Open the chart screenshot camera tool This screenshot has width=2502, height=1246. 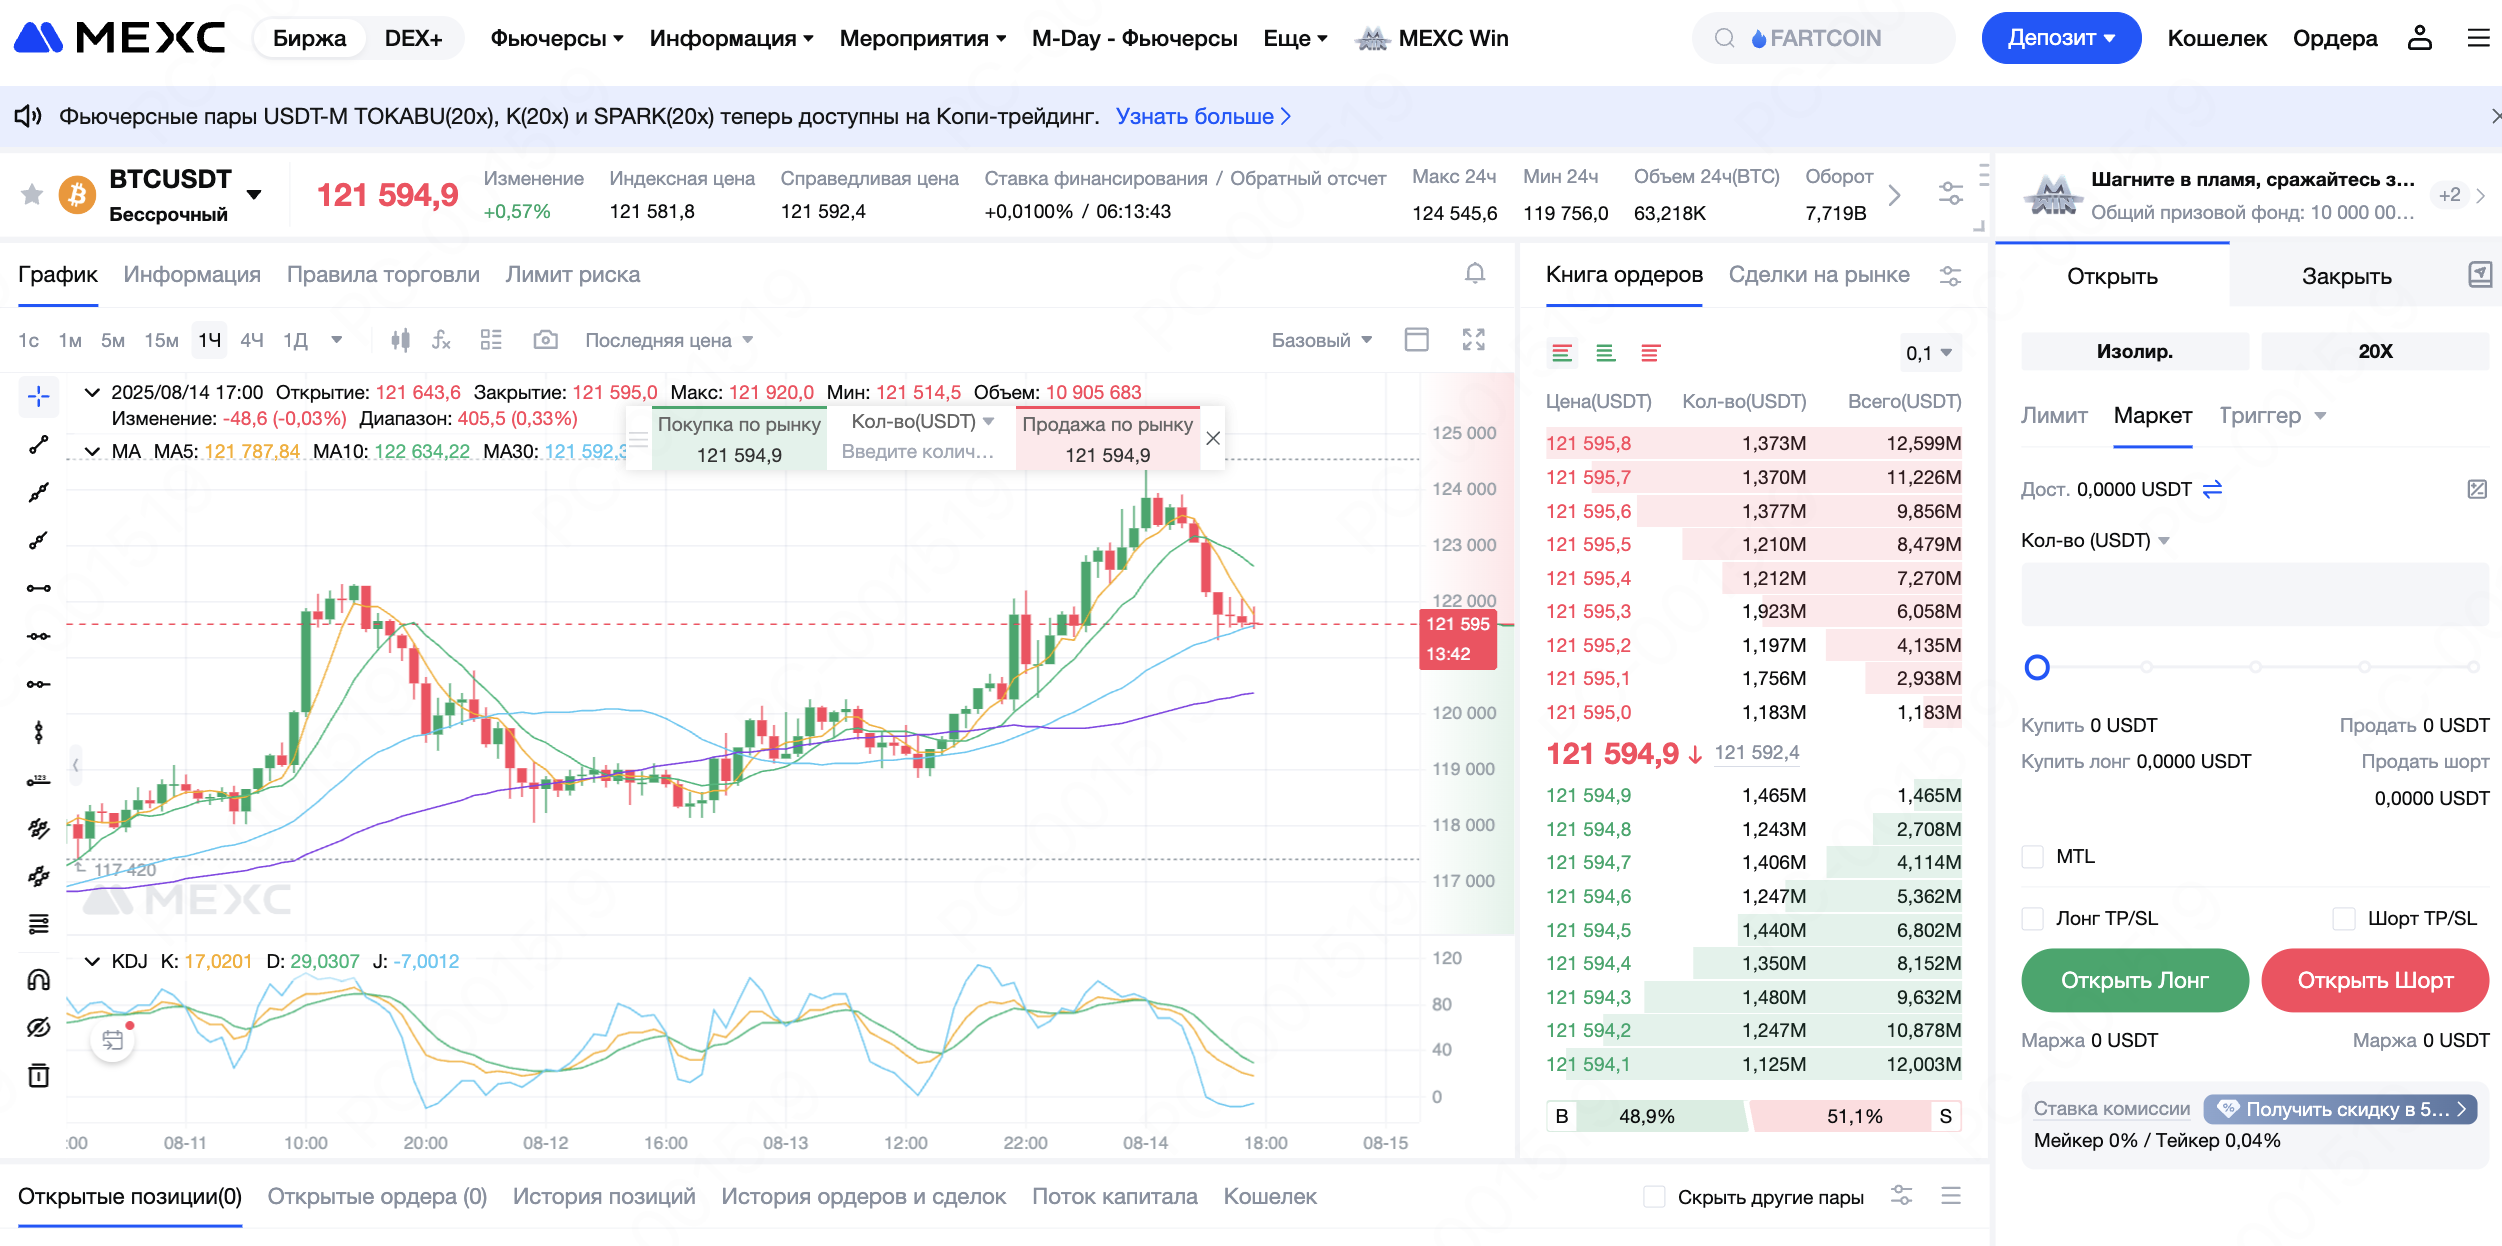545,340
